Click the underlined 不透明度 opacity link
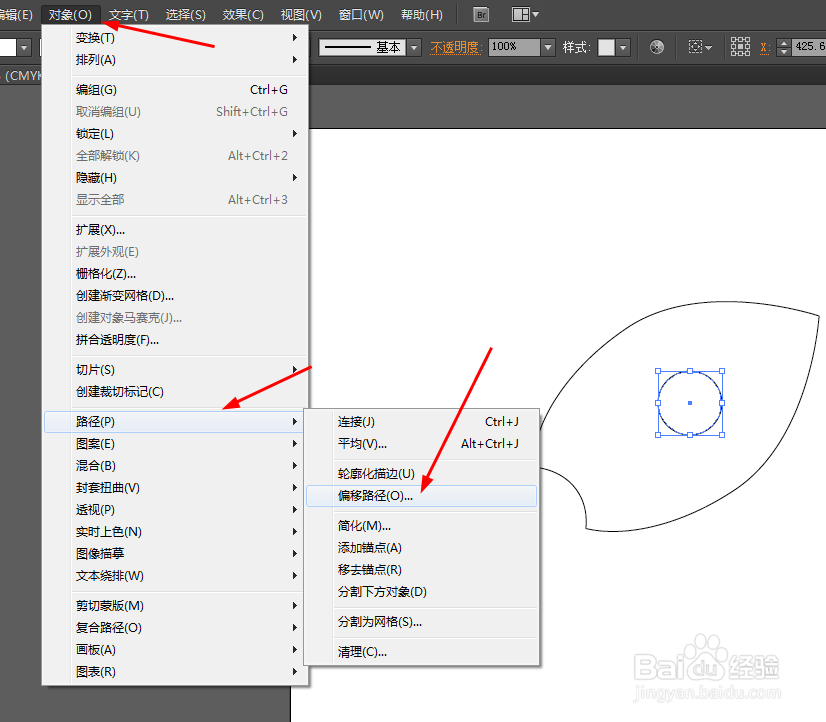 [x=456, y=46]
